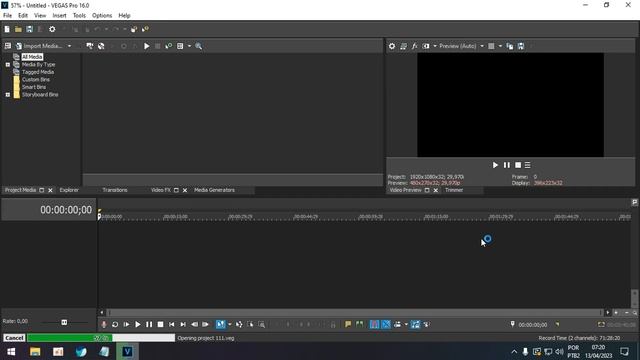
Task: Open the Options menu
Action: (x=102, y=16)
